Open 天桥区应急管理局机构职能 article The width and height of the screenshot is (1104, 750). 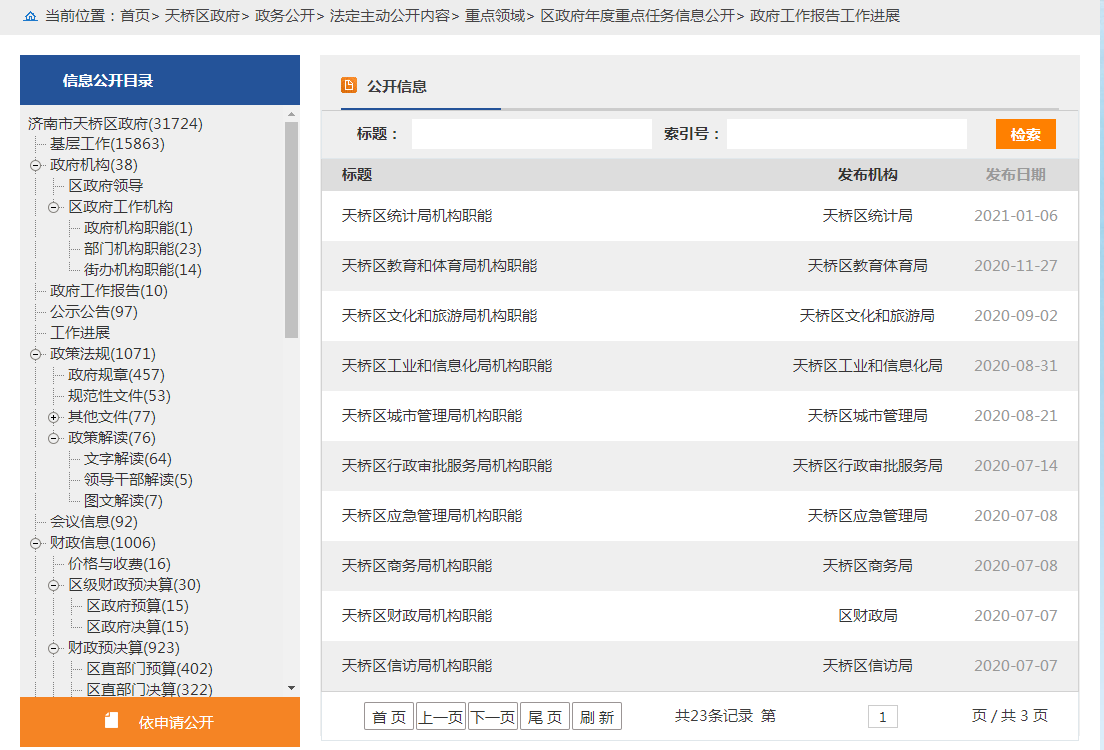click(432, 516)
